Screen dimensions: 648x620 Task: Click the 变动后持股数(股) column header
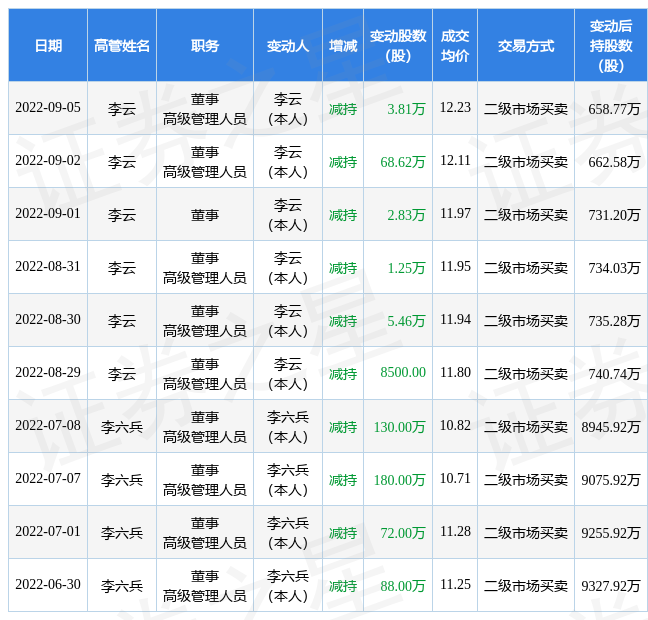(611, 45)
